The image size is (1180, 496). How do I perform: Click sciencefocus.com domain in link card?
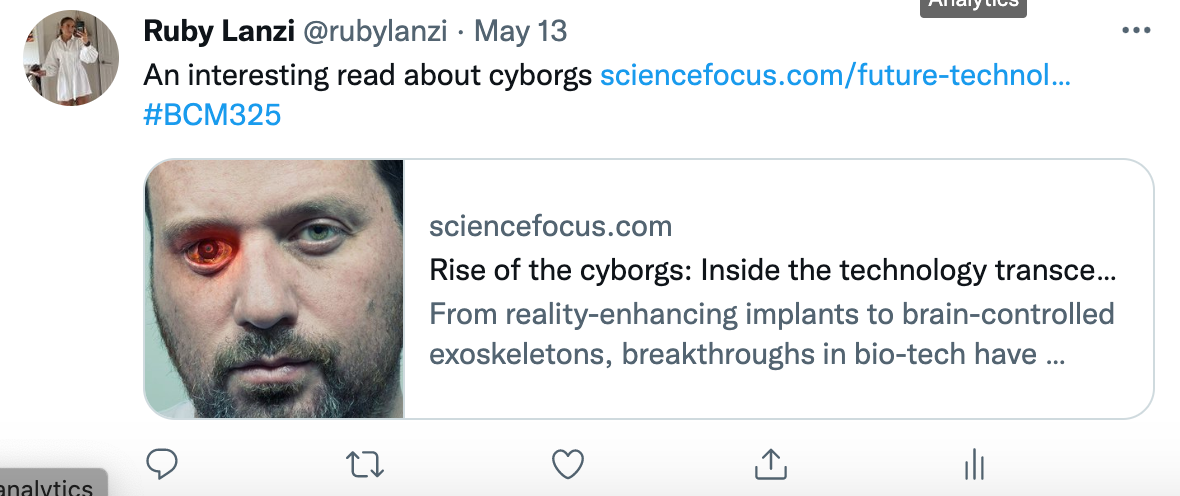[550, 226]
